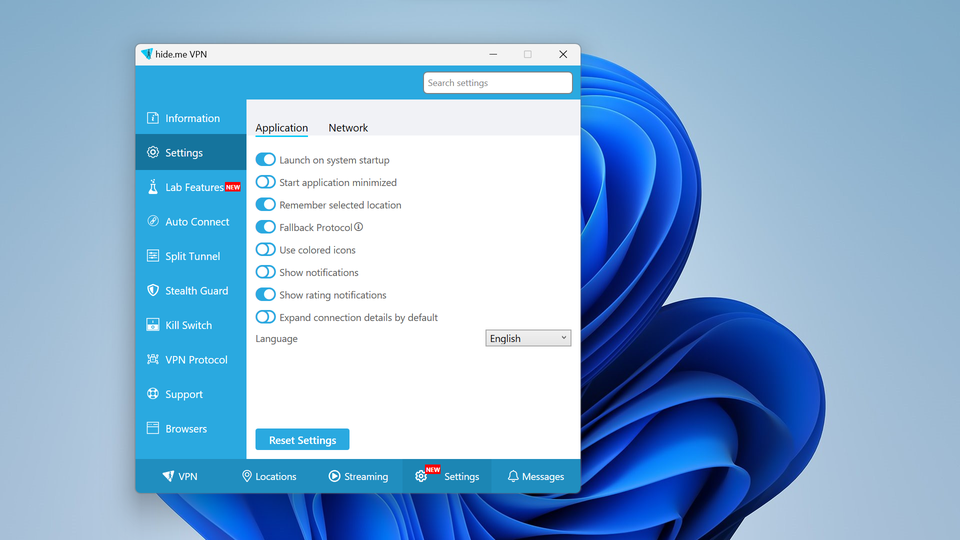Turn on Show notifications

pos(265,272)
